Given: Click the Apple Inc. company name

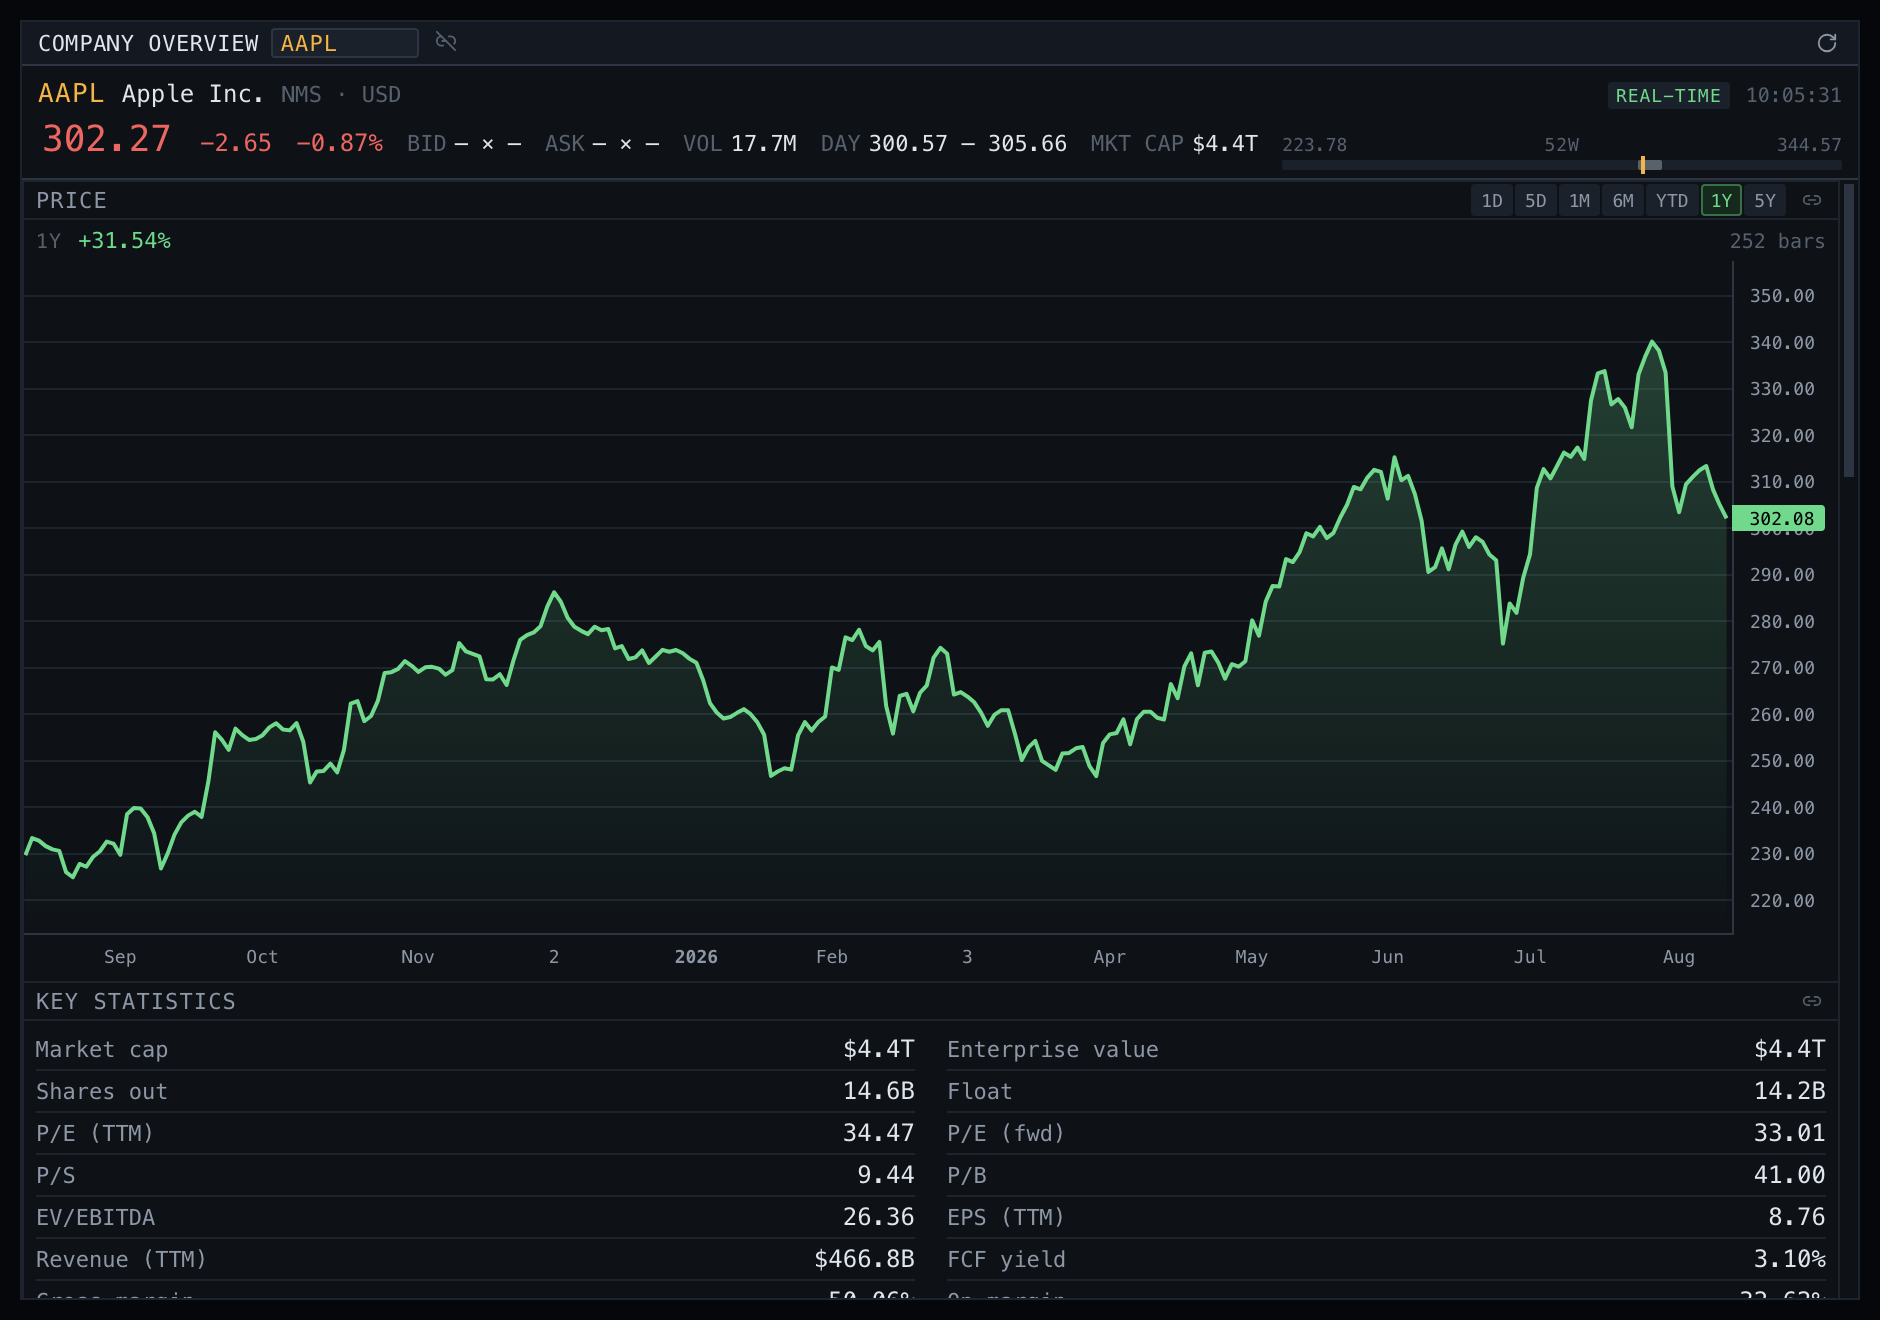Looking at the screenshot, I should (x=192, y=94).
